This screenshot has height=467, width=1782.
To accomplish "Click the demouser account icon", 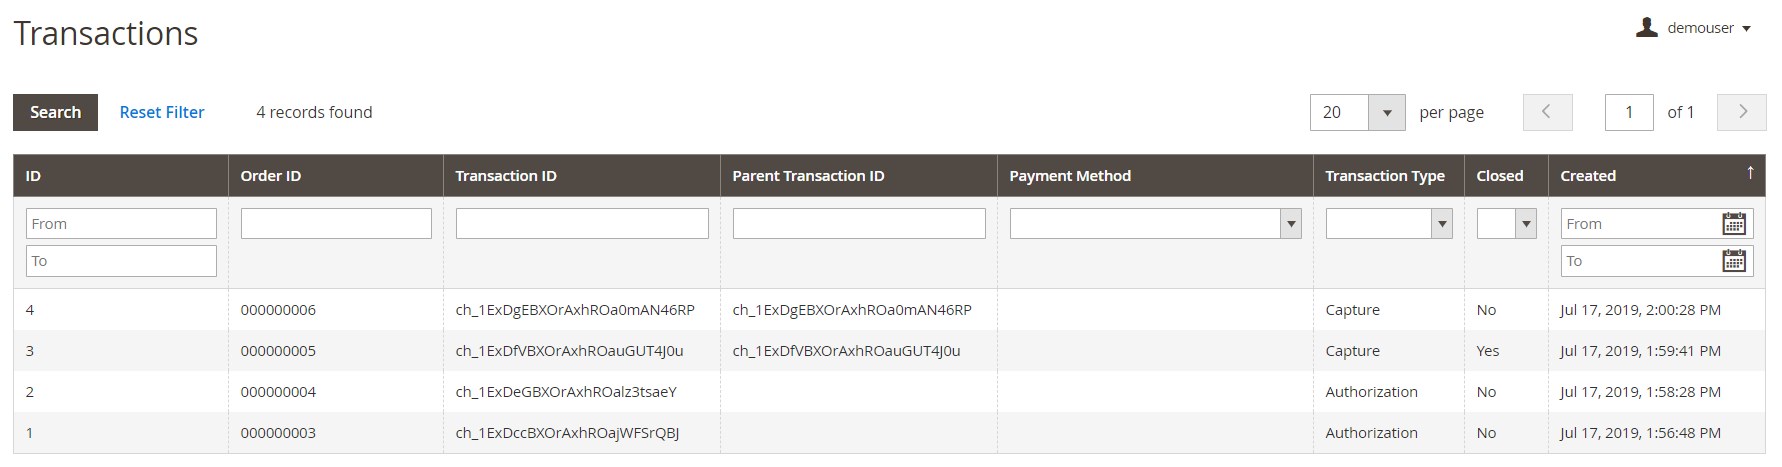I will [1646, 28].
